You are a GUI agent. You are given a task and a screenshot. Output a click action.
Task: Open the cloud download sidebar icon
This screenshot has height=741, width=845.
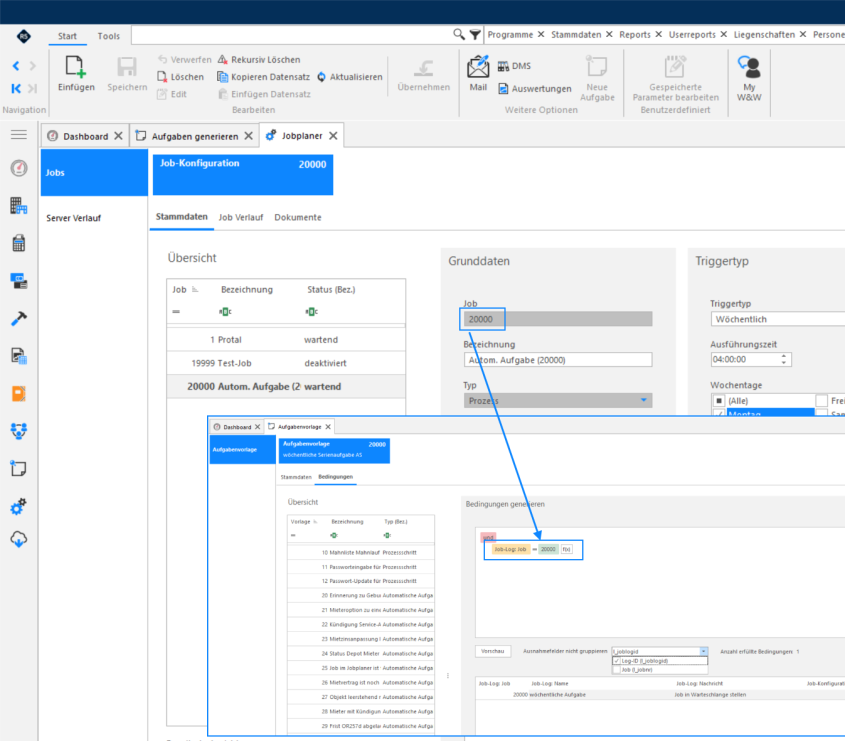coord(19,539)
